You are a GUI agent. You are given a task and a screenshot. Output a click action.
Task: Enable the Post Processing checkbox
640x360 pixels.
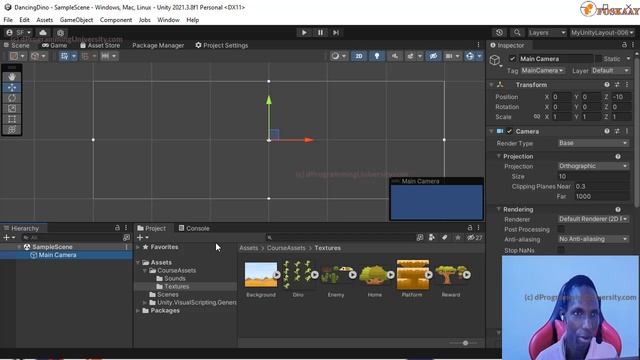(x=561, y=229)
